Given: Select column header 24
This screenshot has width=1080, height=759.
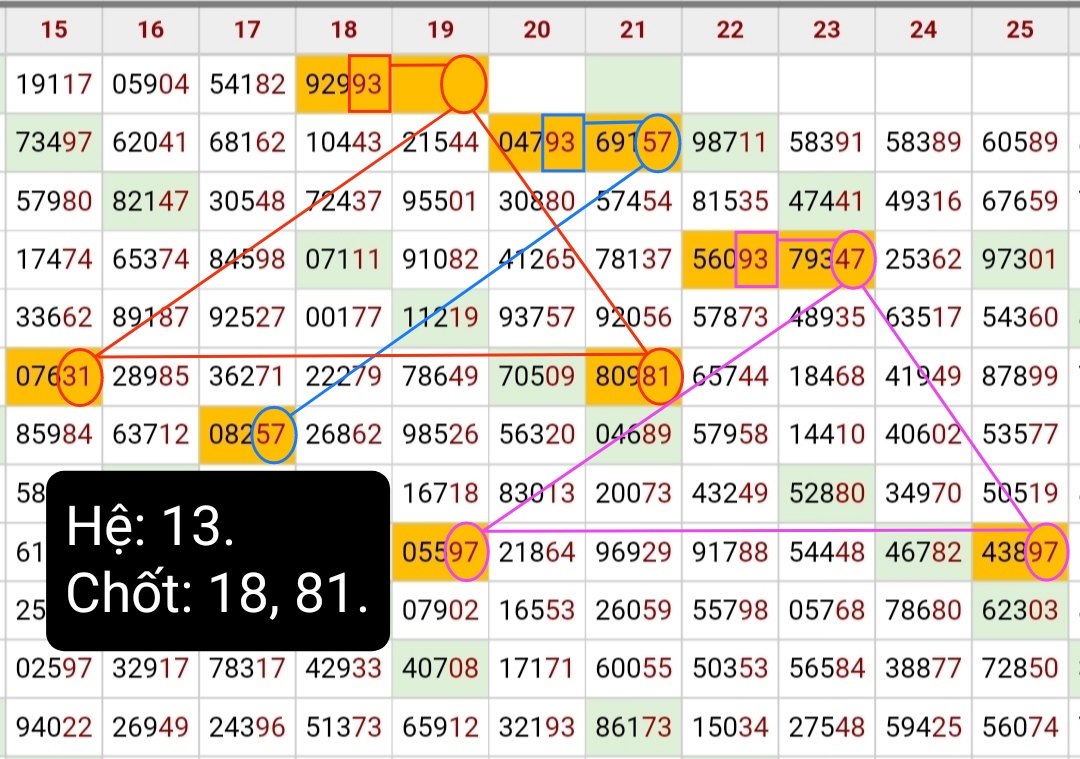Looking at the screenshot, I should [x=923, y=30].
